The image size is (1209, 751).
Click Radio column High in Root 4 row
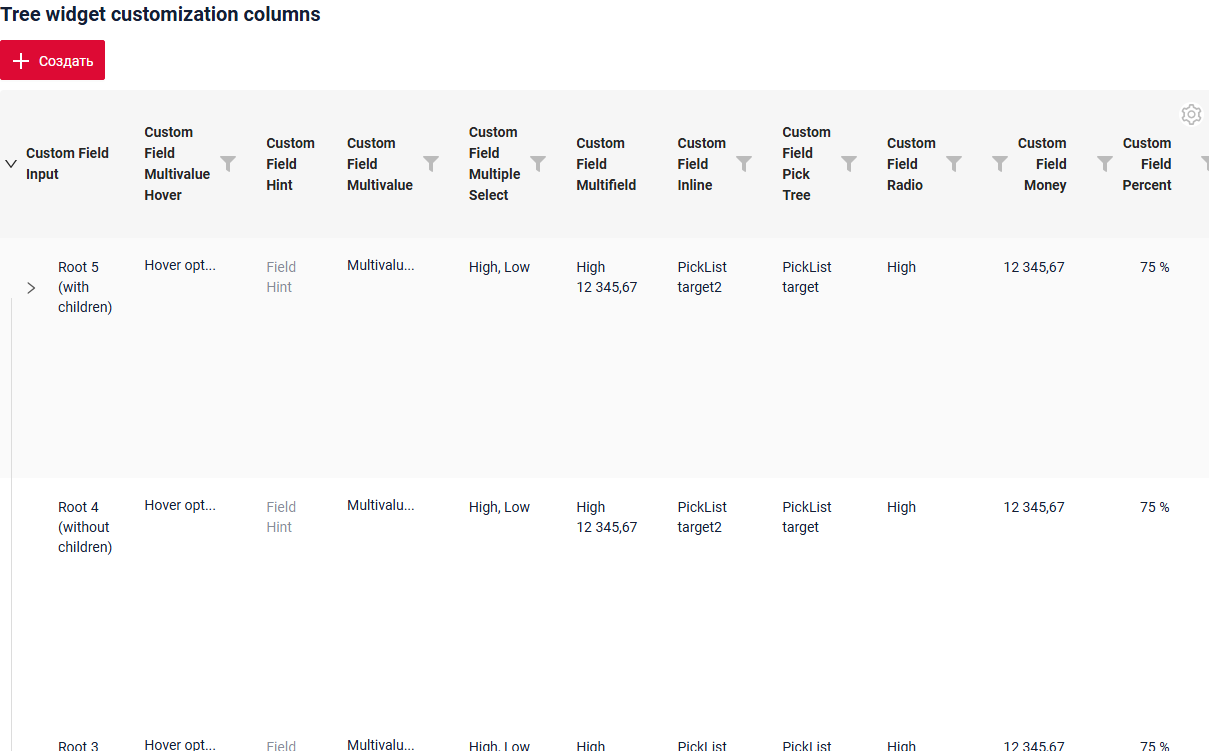pyautogui.click(x=901, y=507)
